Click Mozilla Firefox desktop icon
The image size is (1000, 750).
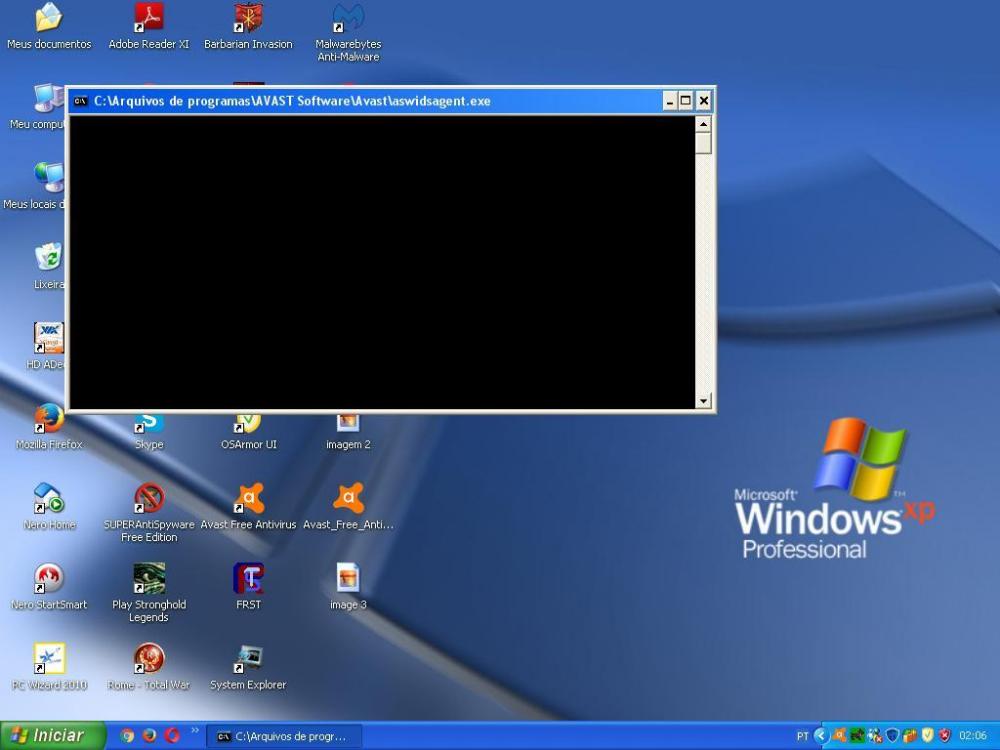[48, 420]
